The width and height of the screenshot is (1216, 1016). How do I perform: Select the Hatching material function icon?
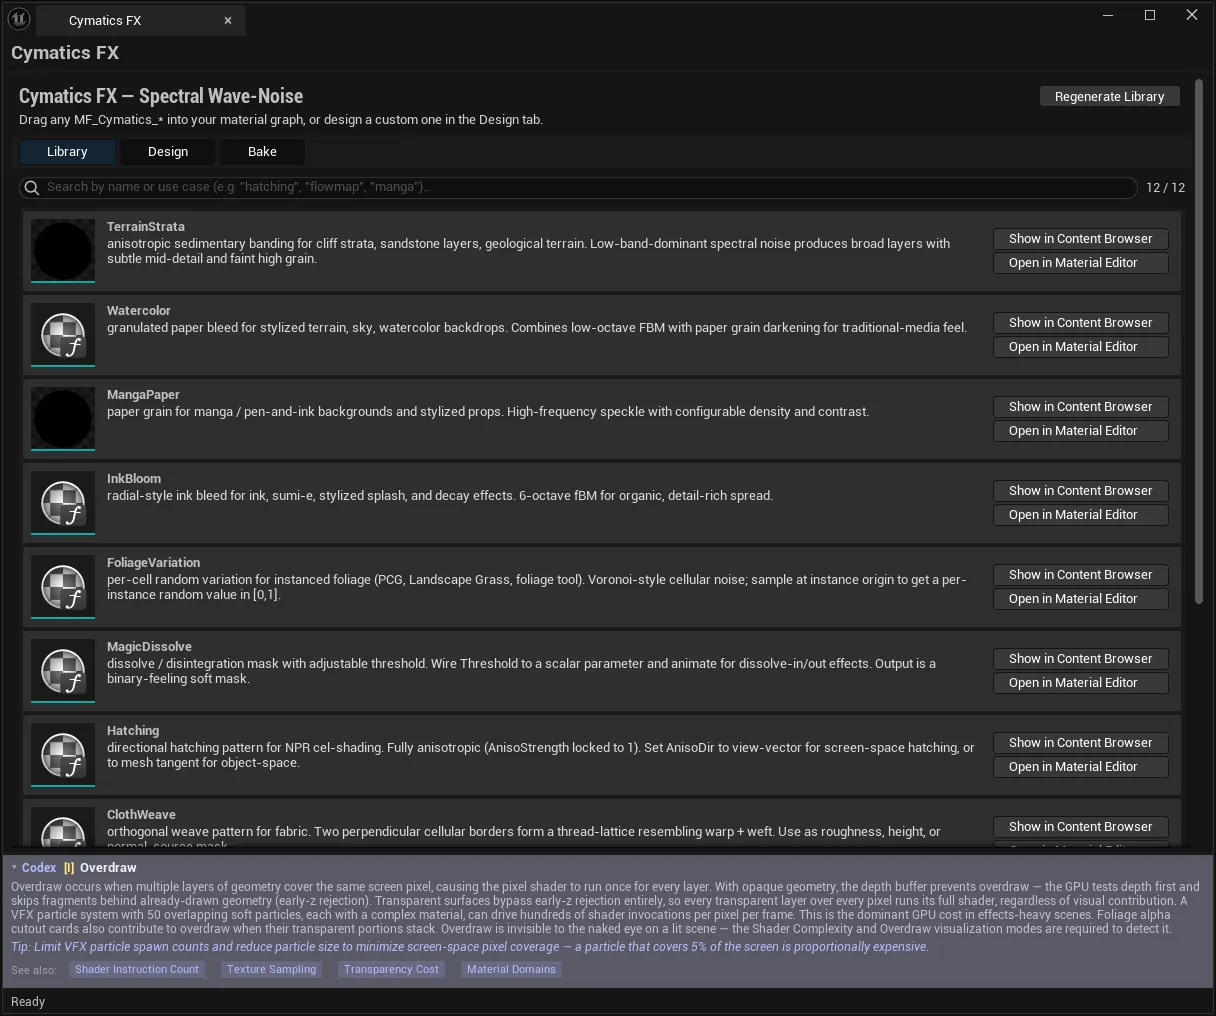pos(63,755)
